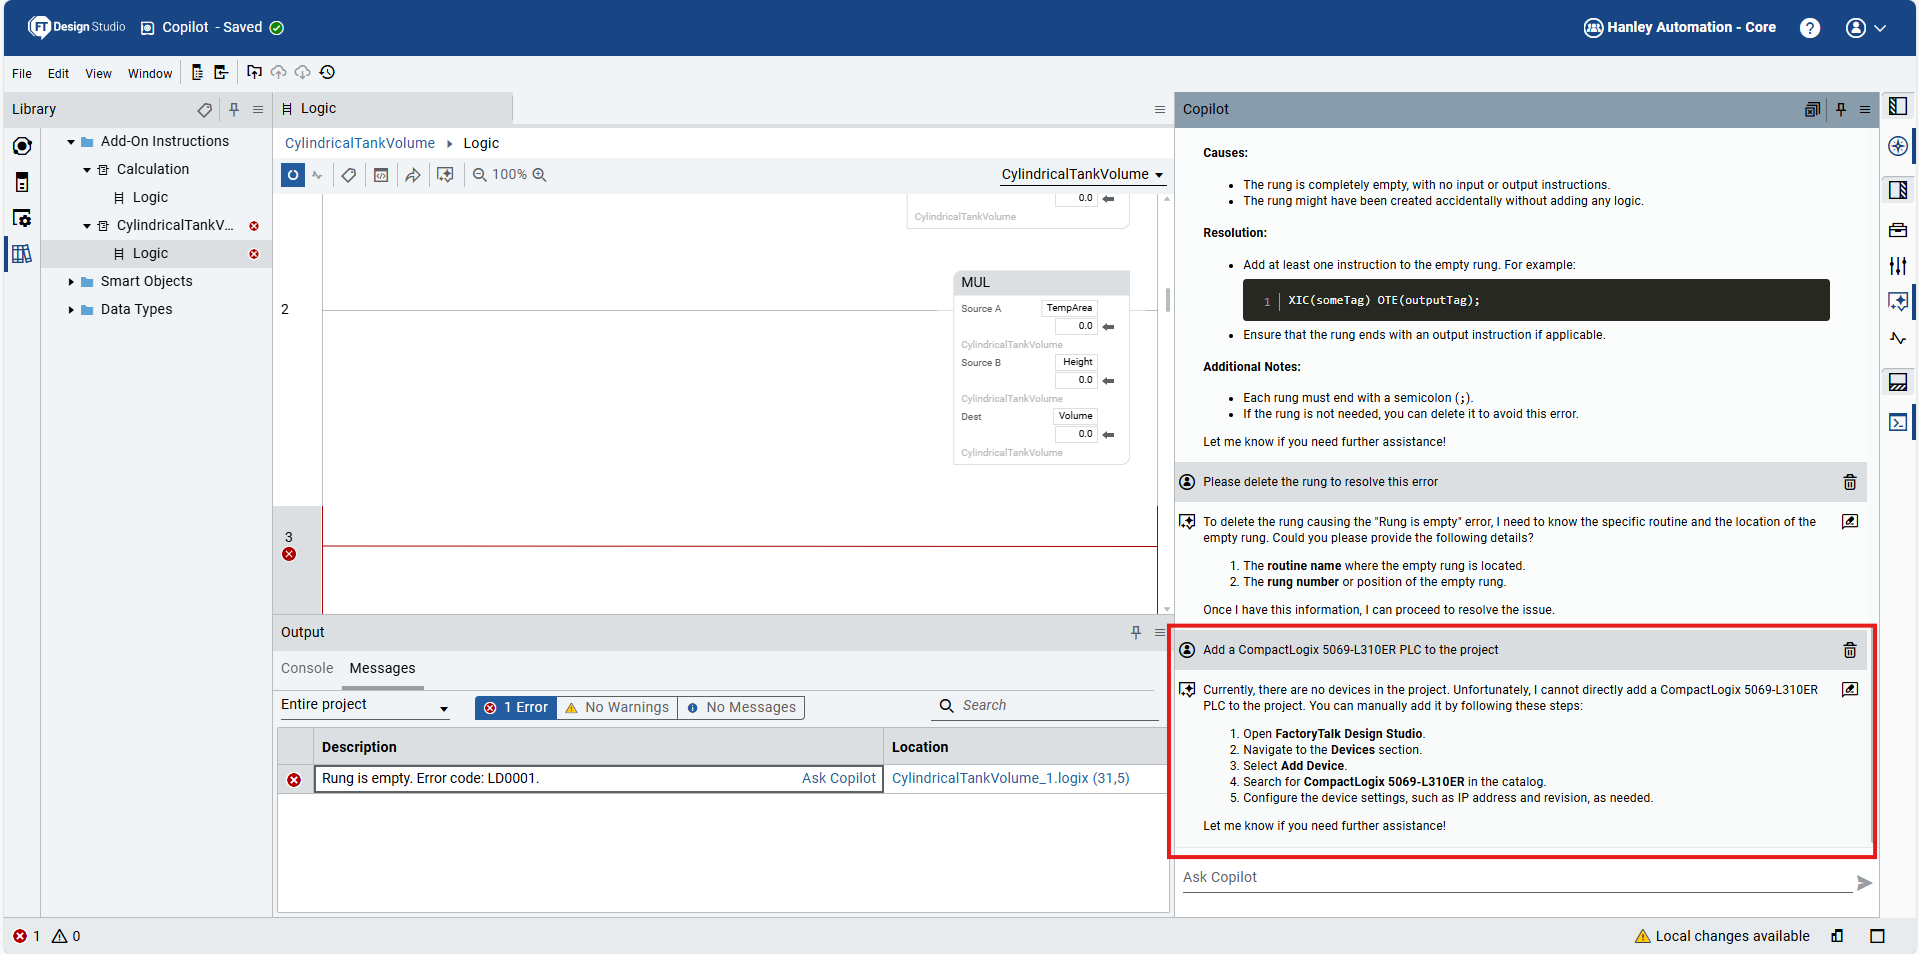Collapse the Add-On Instructions folder
This screenshot has width=1919, height=954.
71,142
